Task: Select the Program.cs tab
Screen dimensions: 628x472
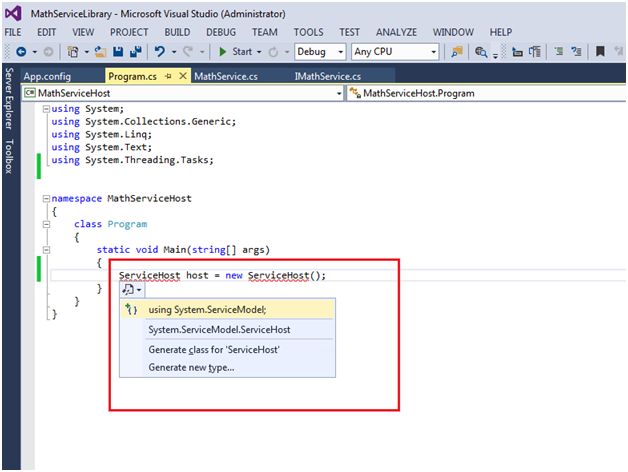Action: click(133, 76)
